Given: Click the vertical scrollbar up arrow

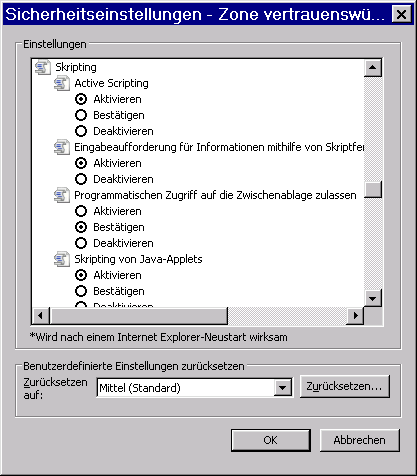Looking at the screenshot, I should [x=373, y=68].
